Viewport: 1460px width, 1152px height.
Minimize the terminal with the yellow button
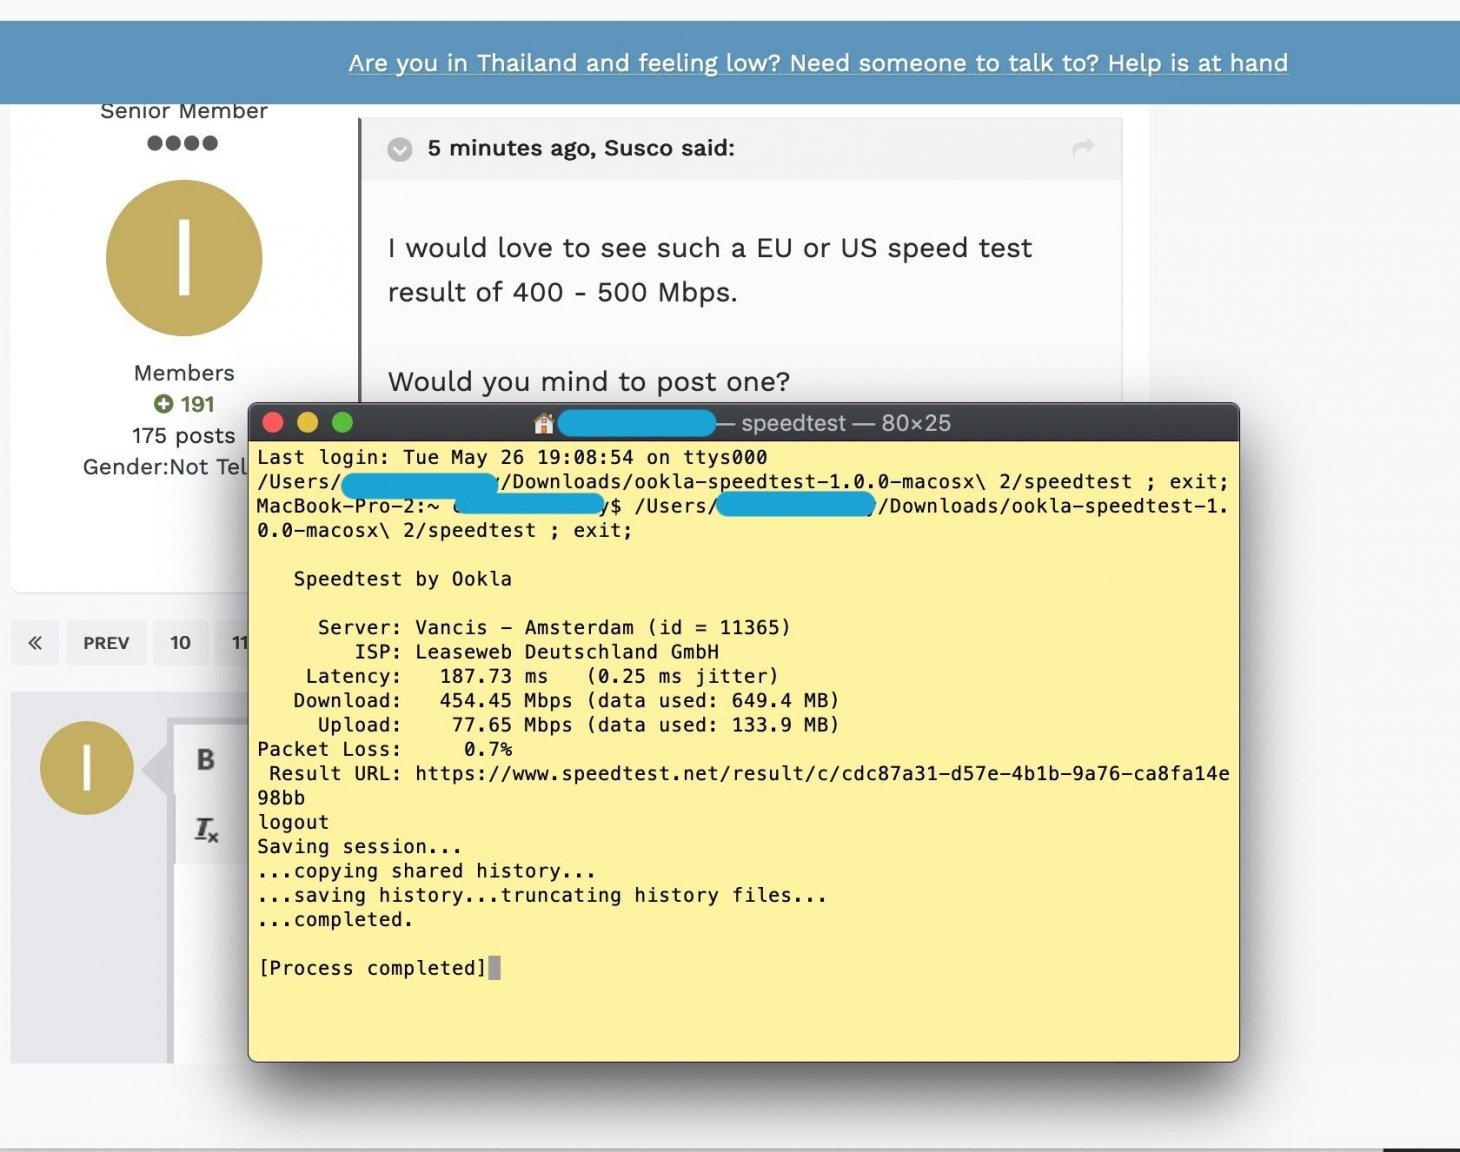coord(307,422)
